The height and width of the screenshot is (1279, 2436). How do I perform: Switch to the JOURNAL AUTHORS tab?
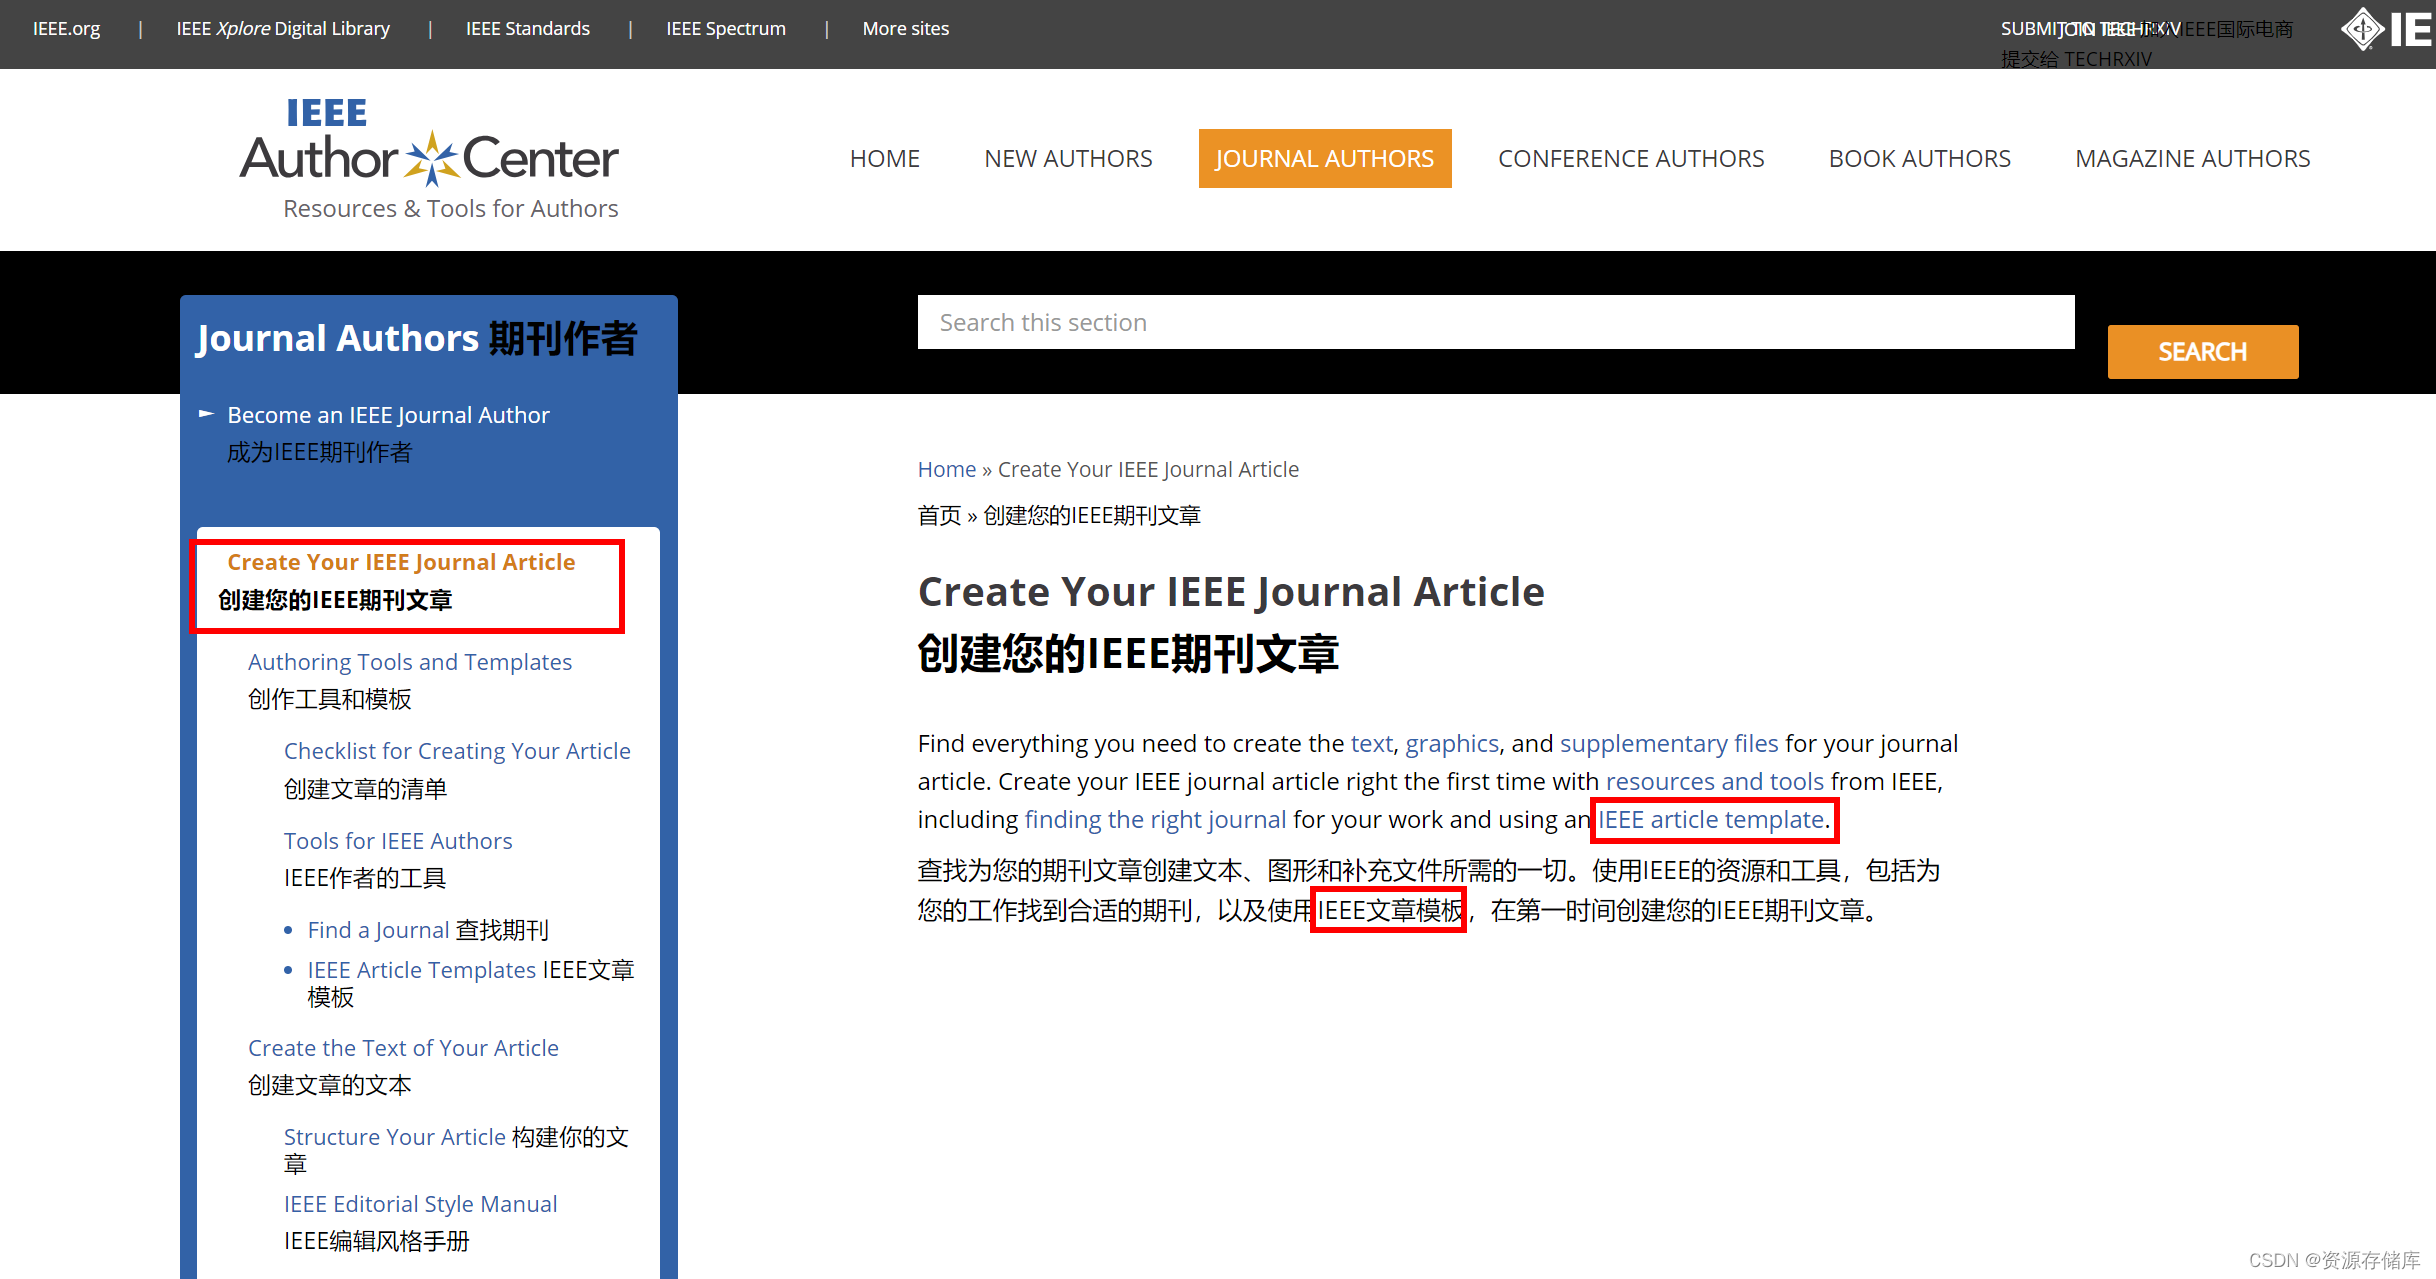point(1323,158)
